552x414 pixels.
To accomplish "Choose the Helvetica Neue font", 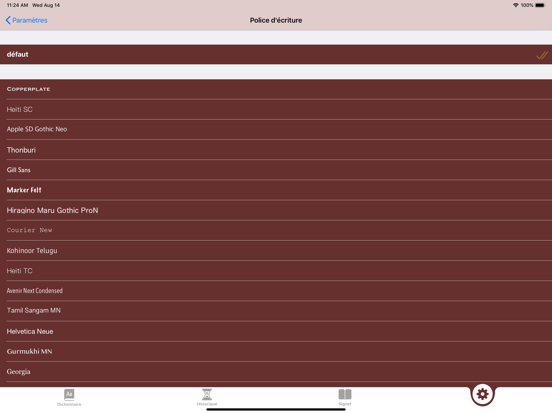I will 276,332.
